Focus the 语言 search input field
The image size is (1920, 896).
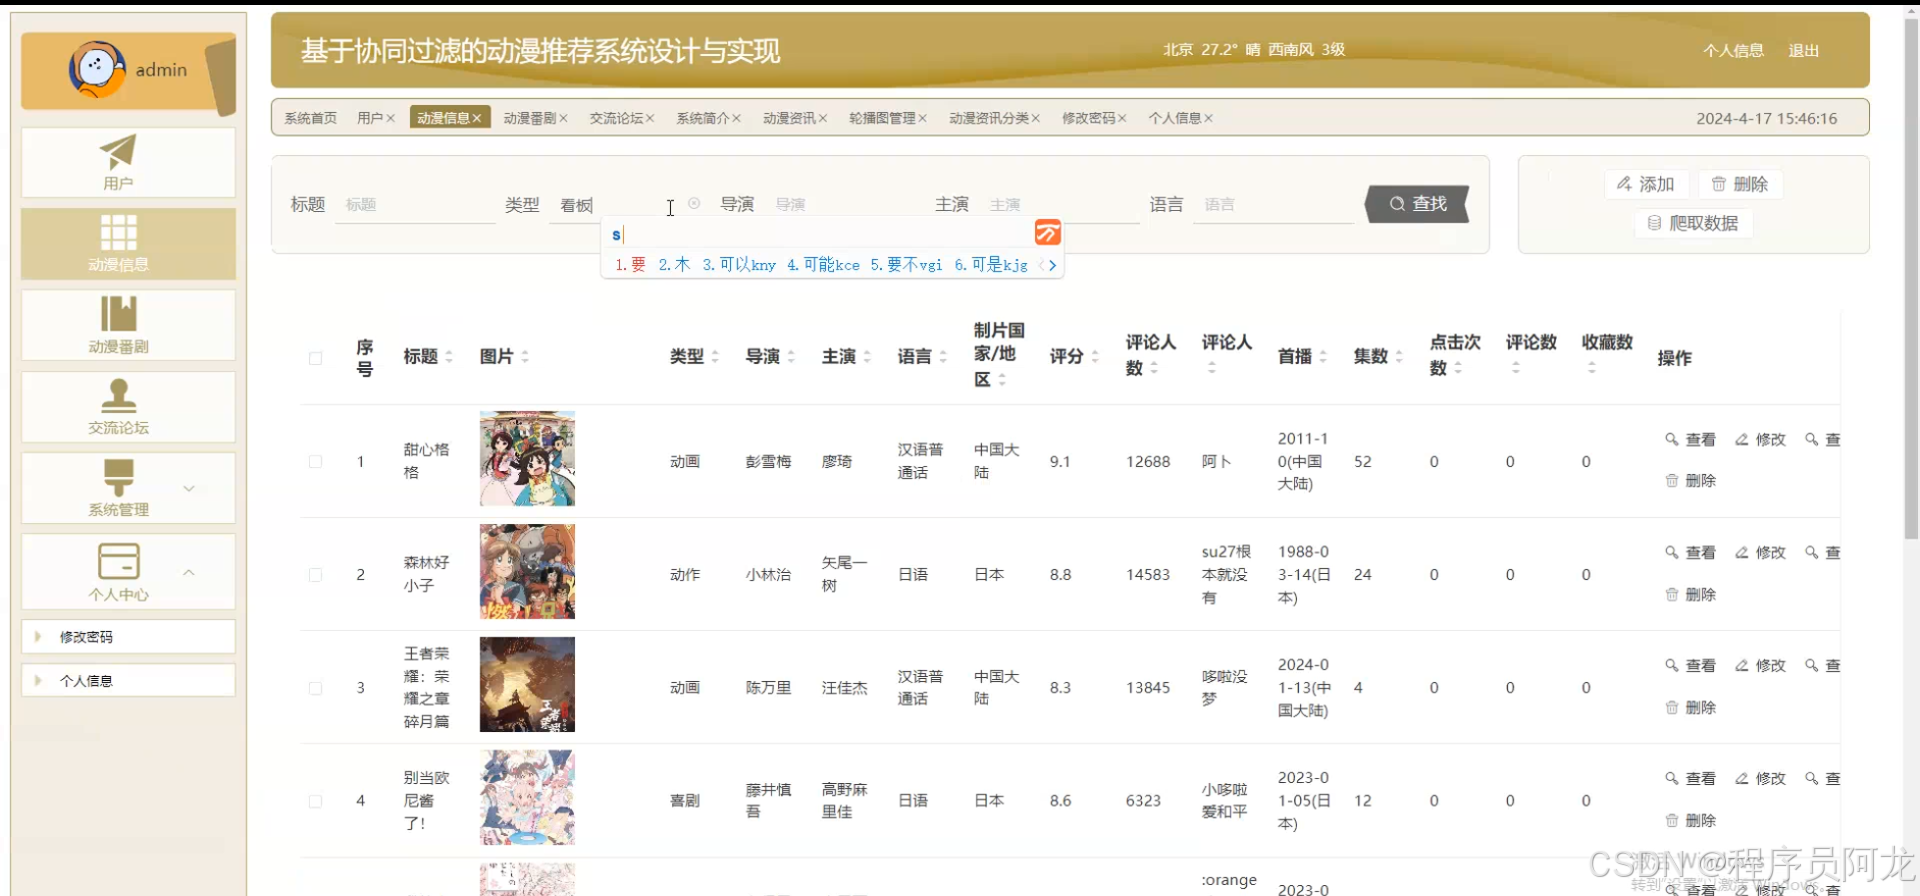click(1274, 204)
